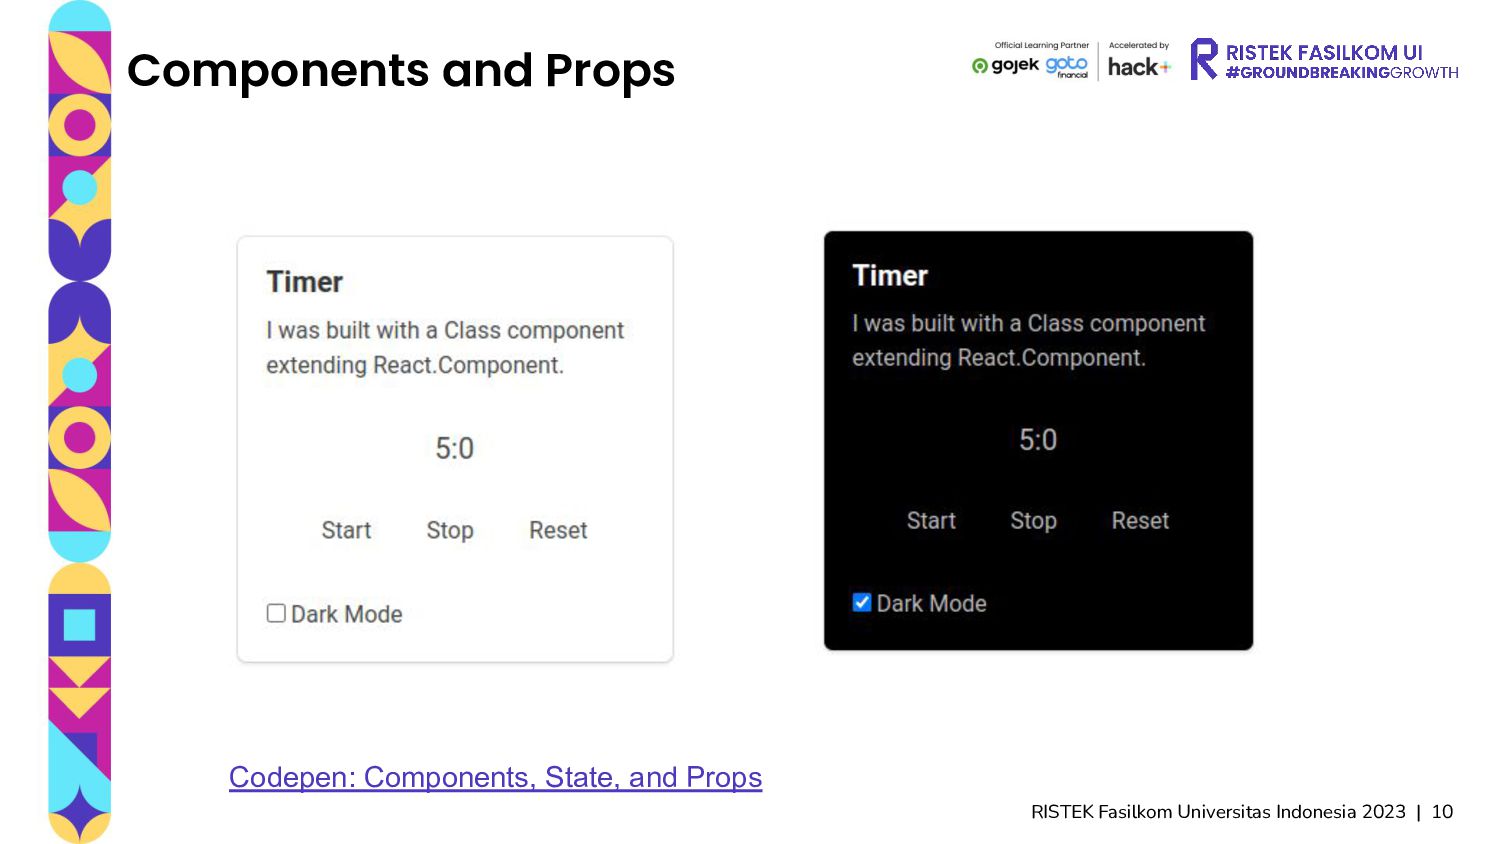Click the 5:0 display in dark card

pos(1038,440)
